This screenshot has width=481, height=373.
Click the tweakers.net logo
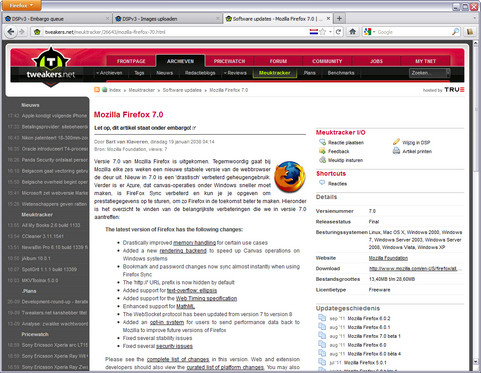pos(51,67)
